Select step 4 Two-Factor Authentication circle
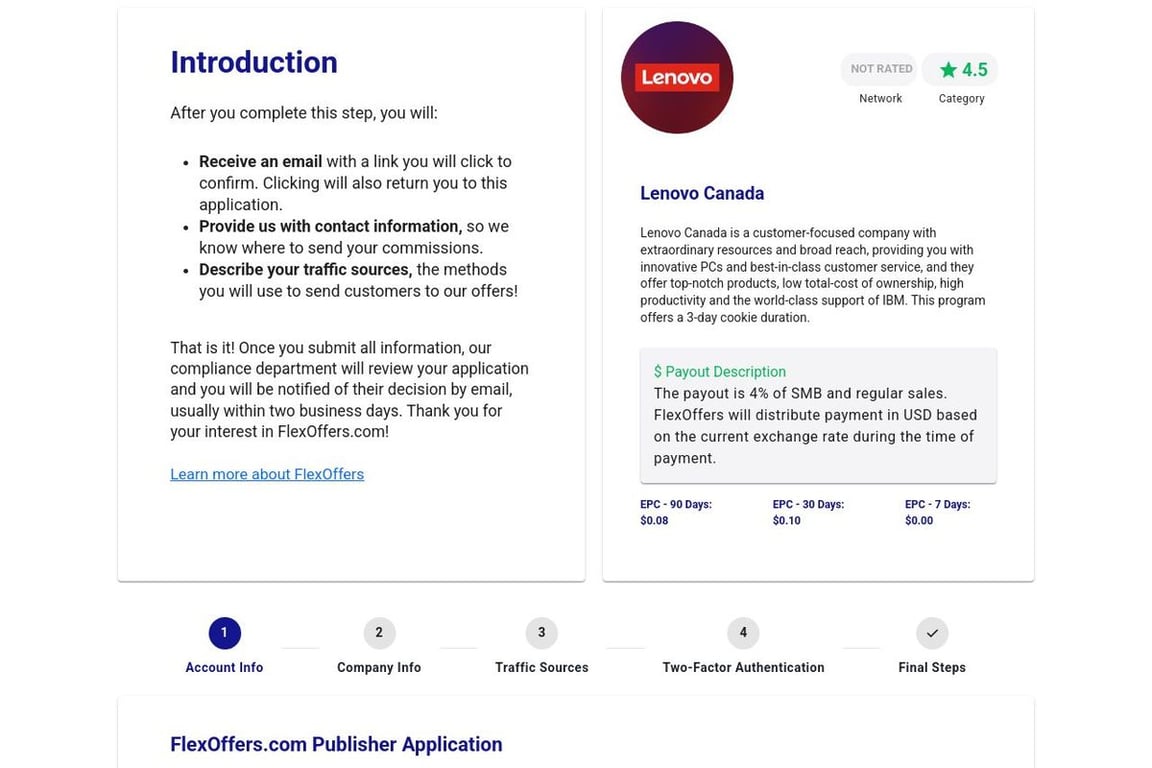The height and width of the screenshot is (768, 1152). pyautogui.click(x=743, y=633)
